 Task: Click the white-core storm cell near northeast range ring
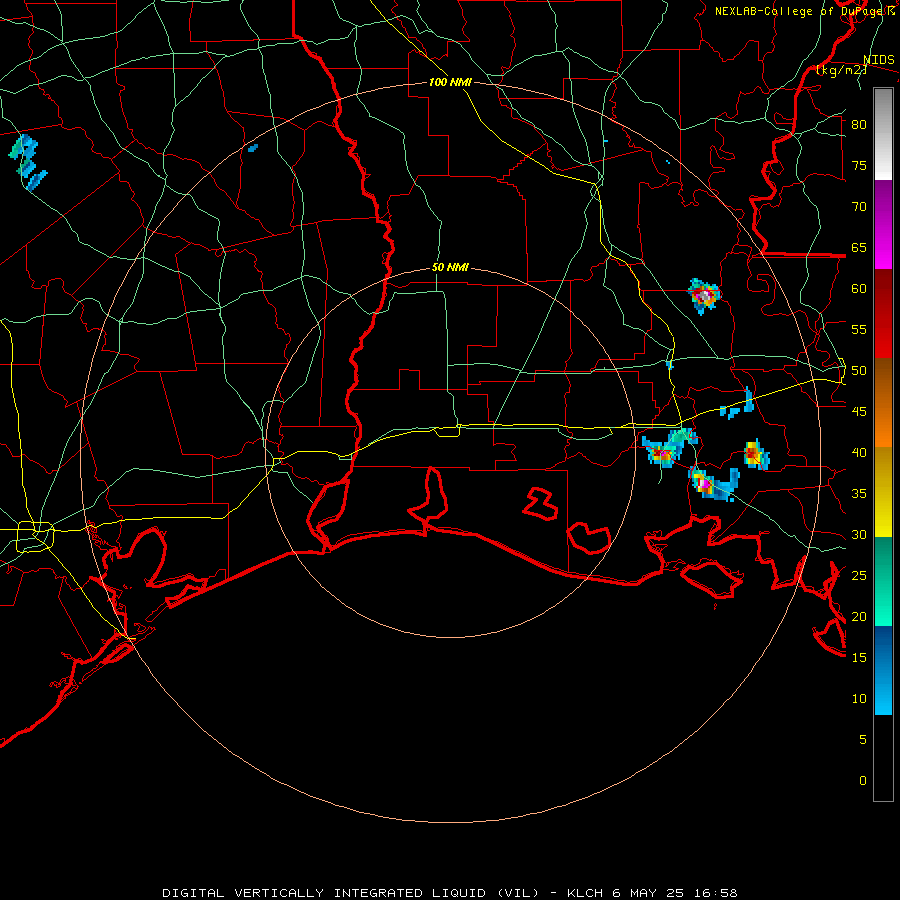tap(704, 296)
